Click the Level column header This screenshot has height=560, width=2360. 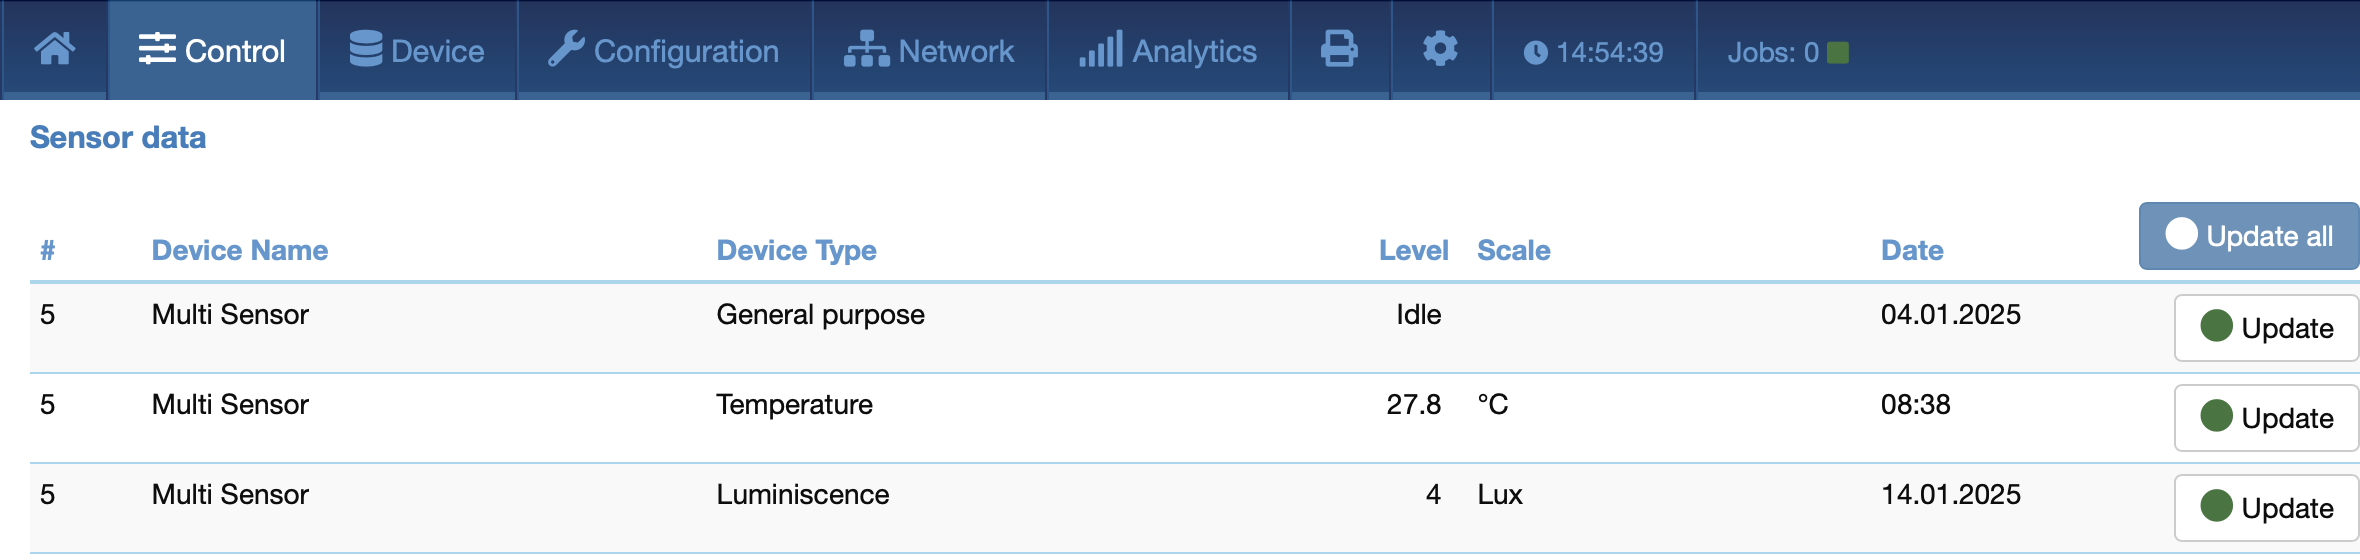1413,250
